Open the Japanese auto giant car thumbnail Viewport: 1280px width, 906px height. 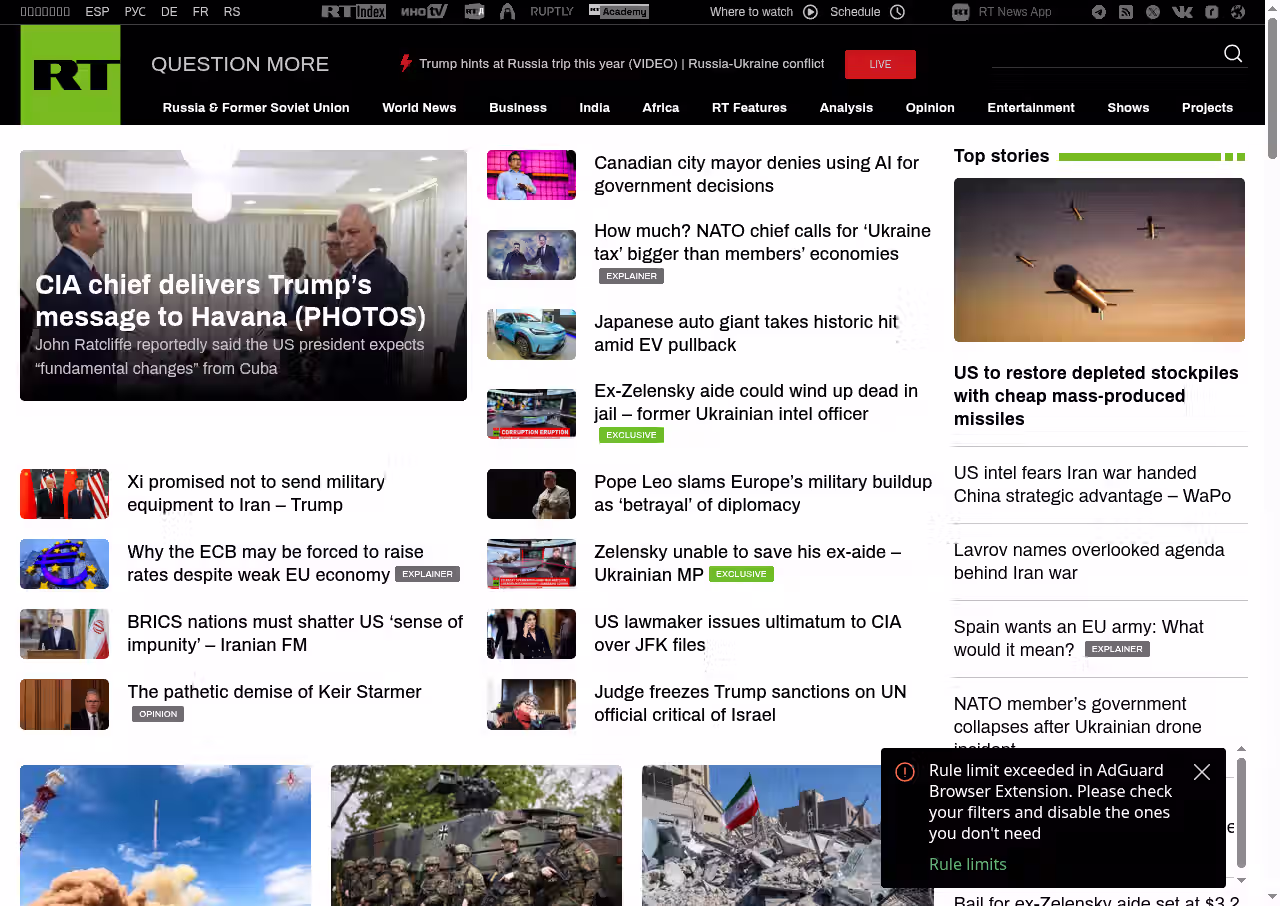coord(531,334)
